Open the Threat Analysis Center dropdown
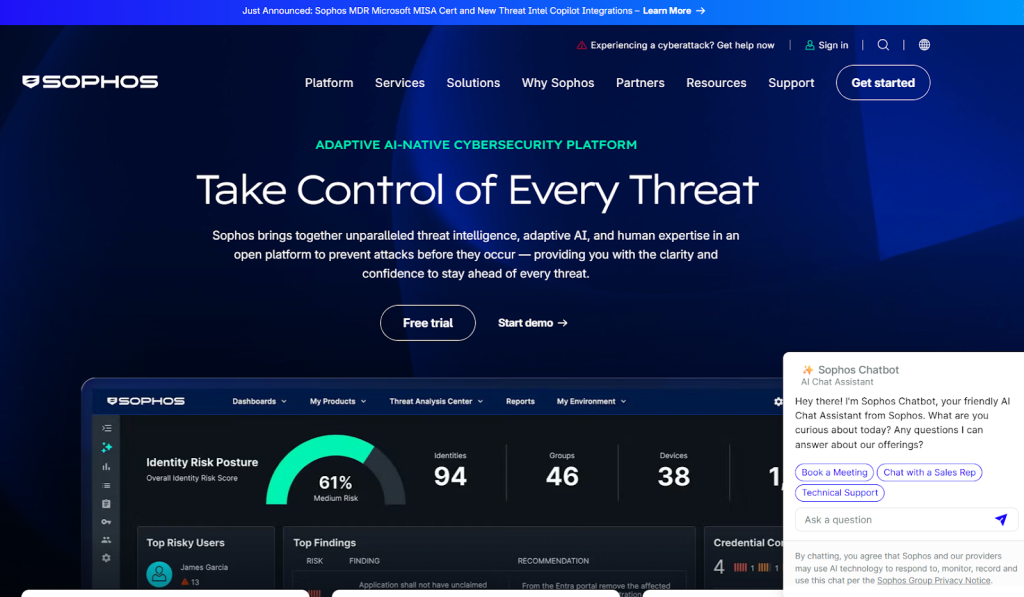This screenshot has height=597, width=1024. (x=436, y=401)
